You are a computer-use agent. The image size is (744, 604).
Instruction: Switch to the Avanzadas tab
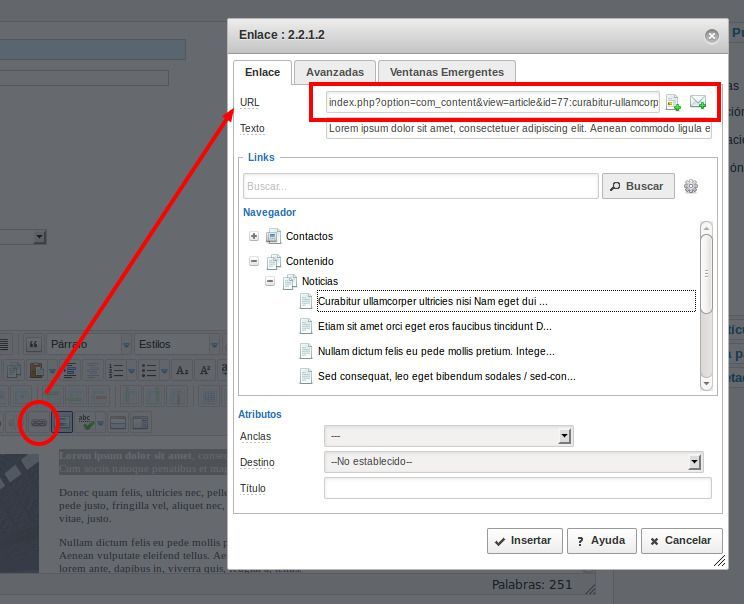pyautogui.click(x=335, y=72)
